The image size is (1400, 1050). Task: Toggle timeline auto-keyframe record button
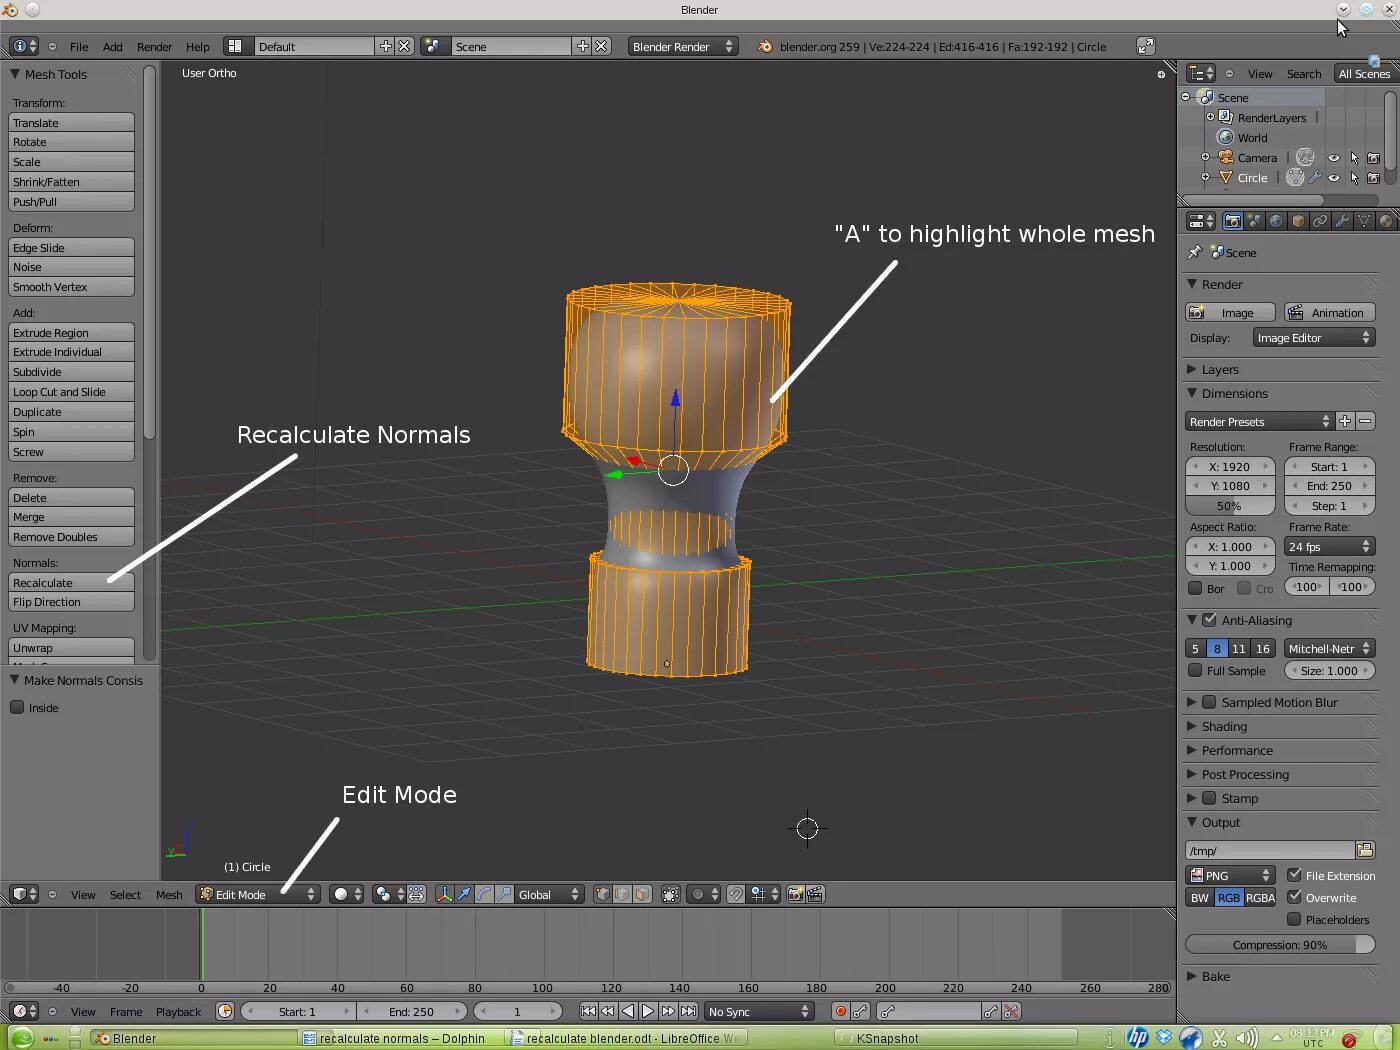(x=841, y=1011)
